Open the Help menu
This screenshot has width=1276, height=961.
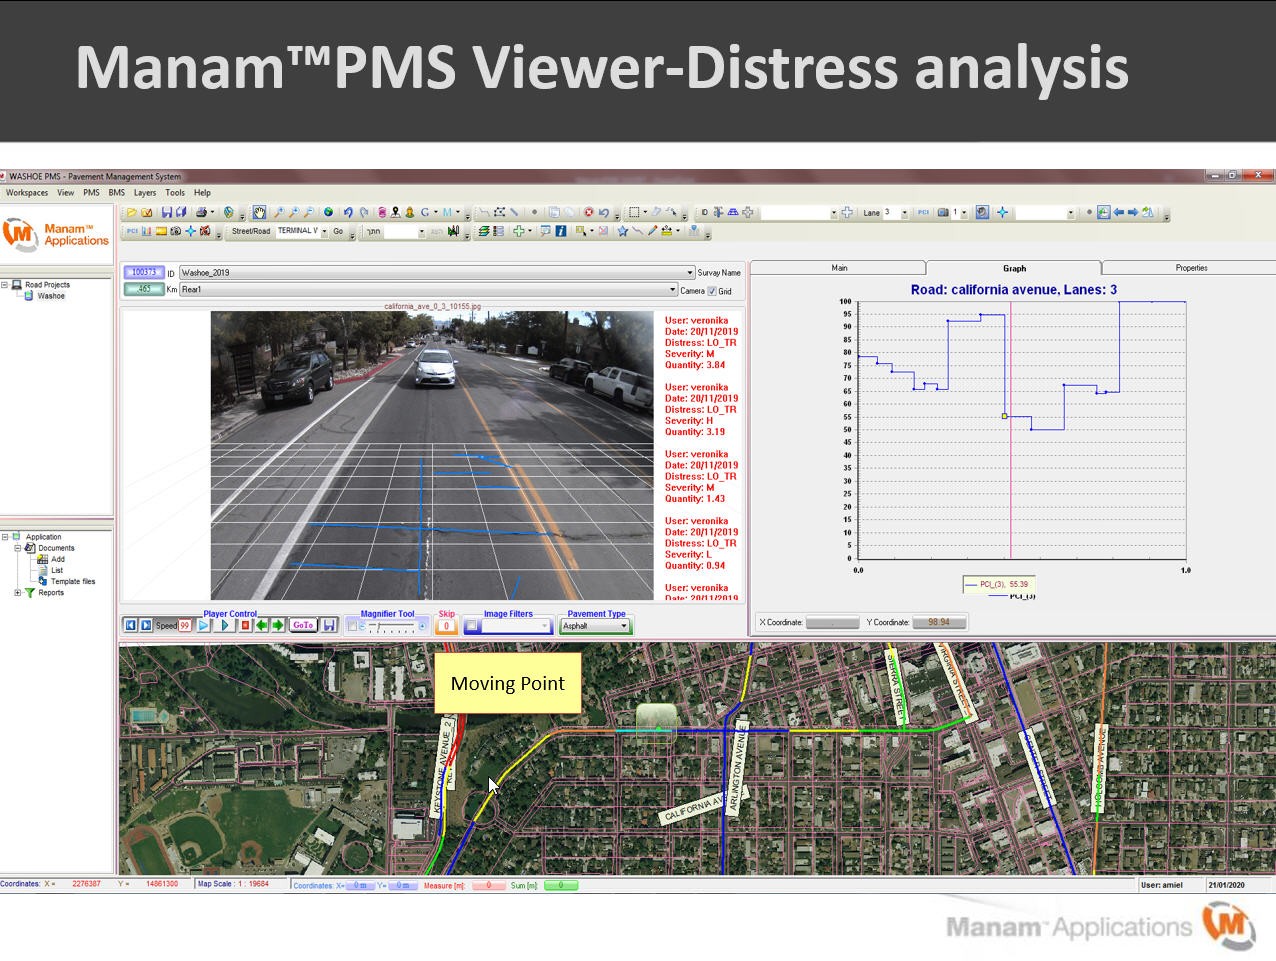(x=203, y=193)
